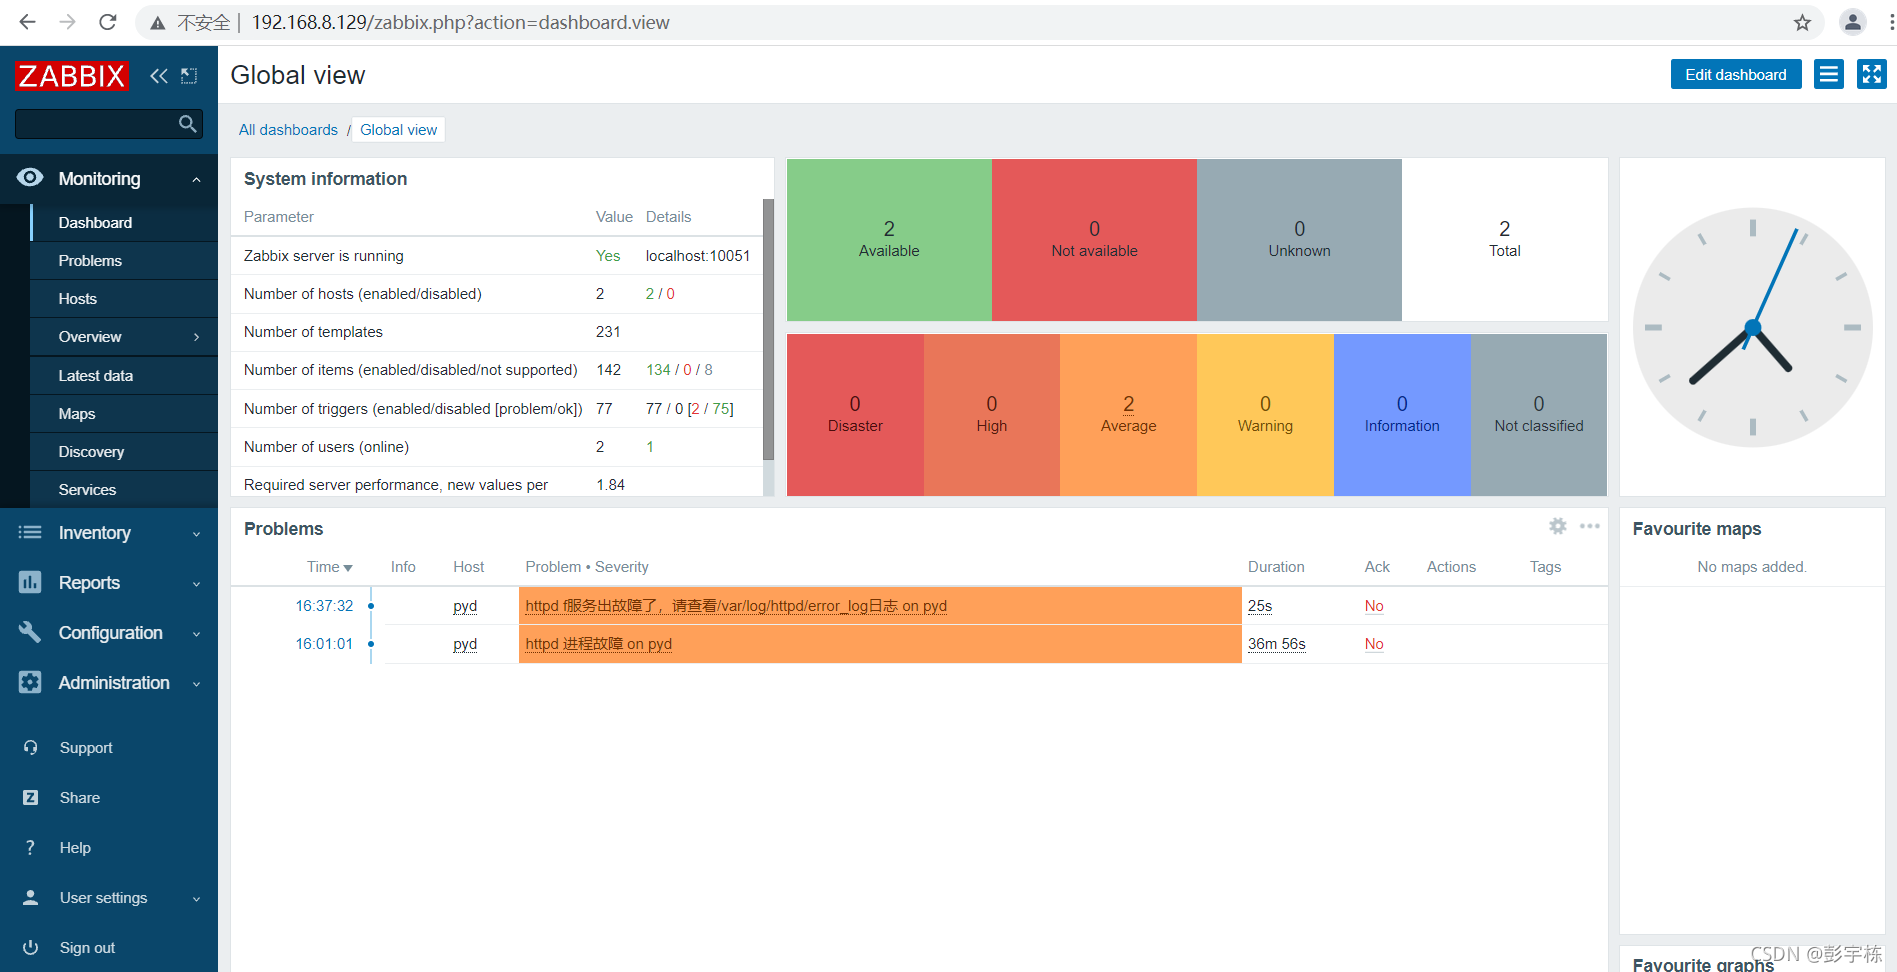Click the Inventory list icon
Image resolution: width=1897 pixels, height=972 pixels.
30,533
